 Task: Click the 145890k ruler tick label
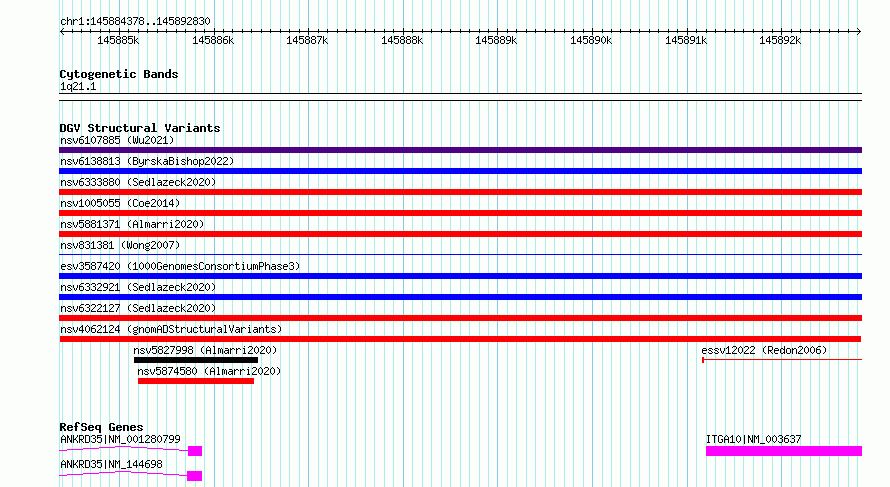pyautogui.click(x=591, y=40)
